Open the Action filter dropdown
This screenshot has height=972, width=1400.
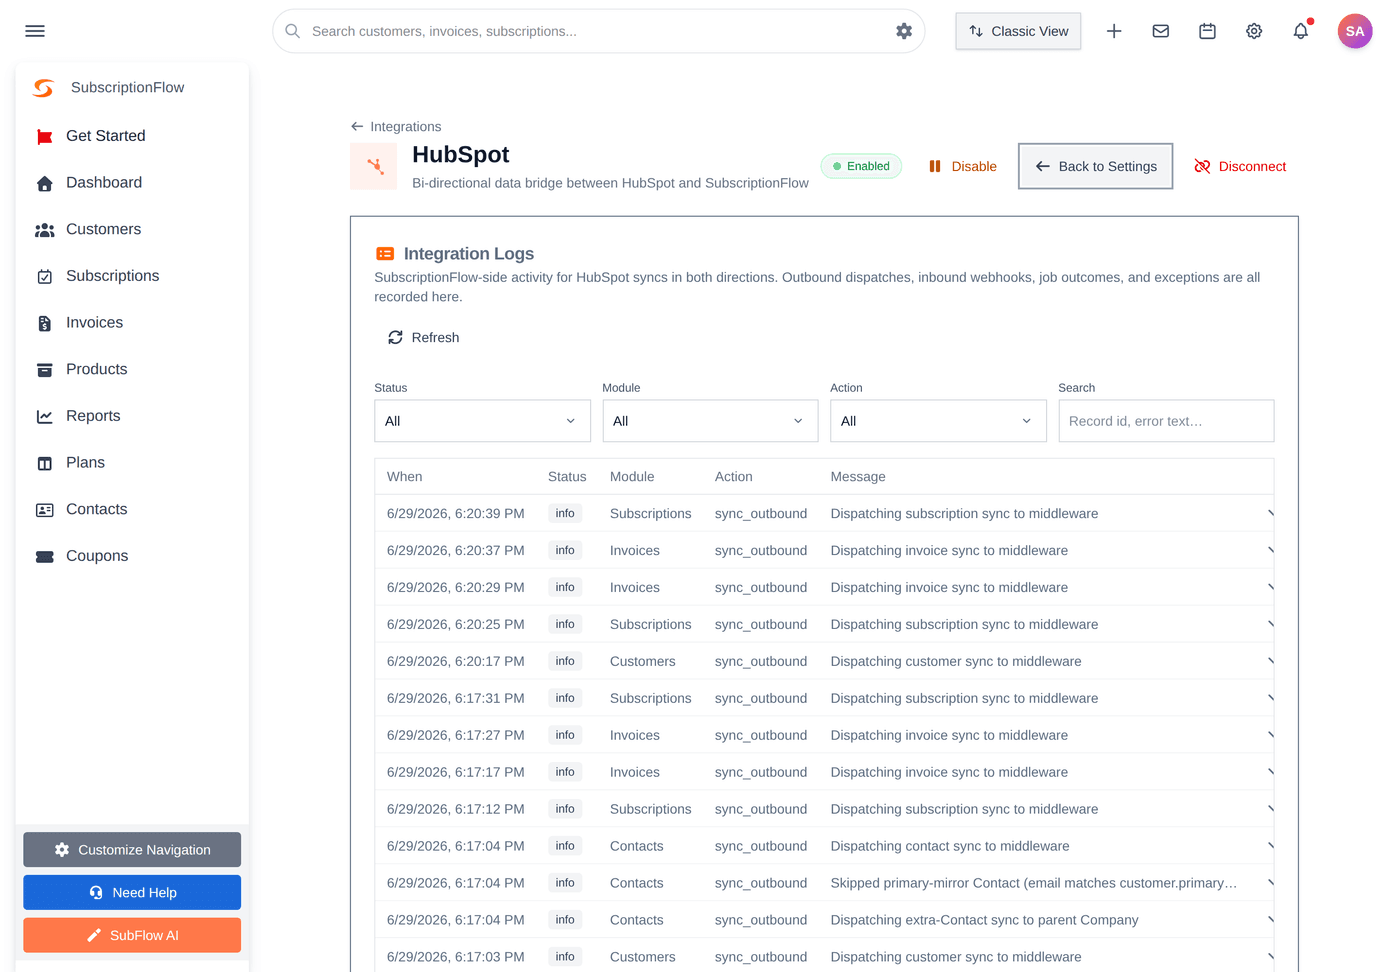point(938,421)
